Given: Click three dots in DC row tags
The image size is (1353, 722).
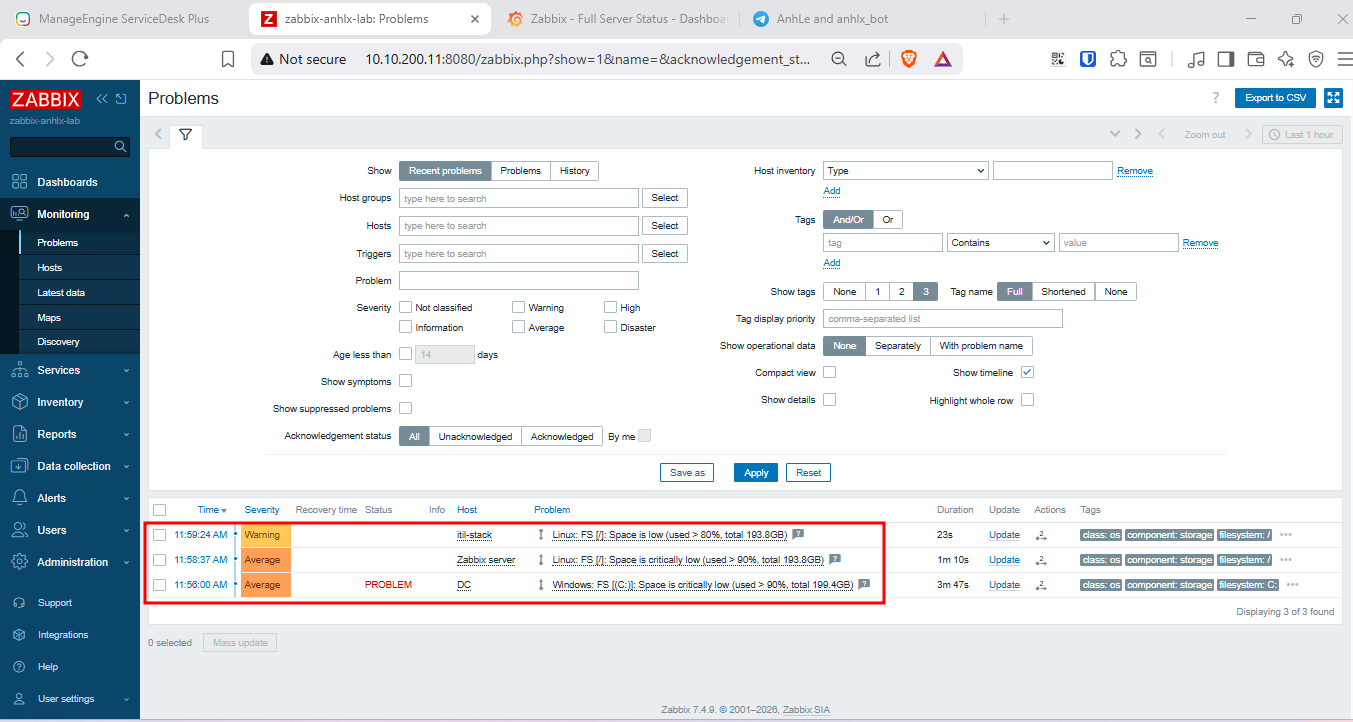Looking at the screenshot, I should [x=1293, y=585].
